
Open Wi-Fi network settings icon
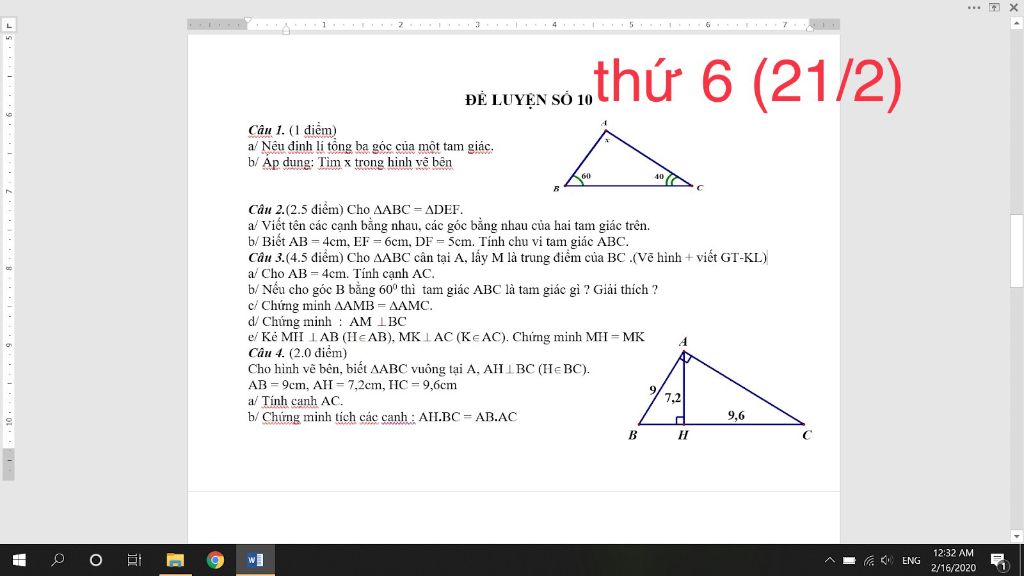coord(869,560)
